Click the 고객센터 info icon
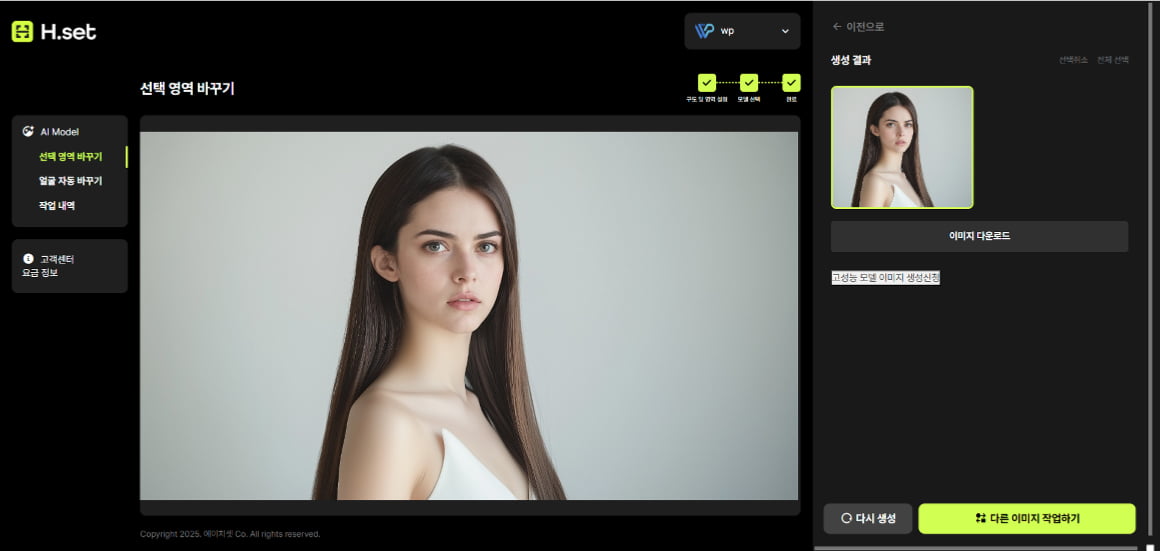The width and height of the screenshot is (1160, 551). tap(28, 259)
